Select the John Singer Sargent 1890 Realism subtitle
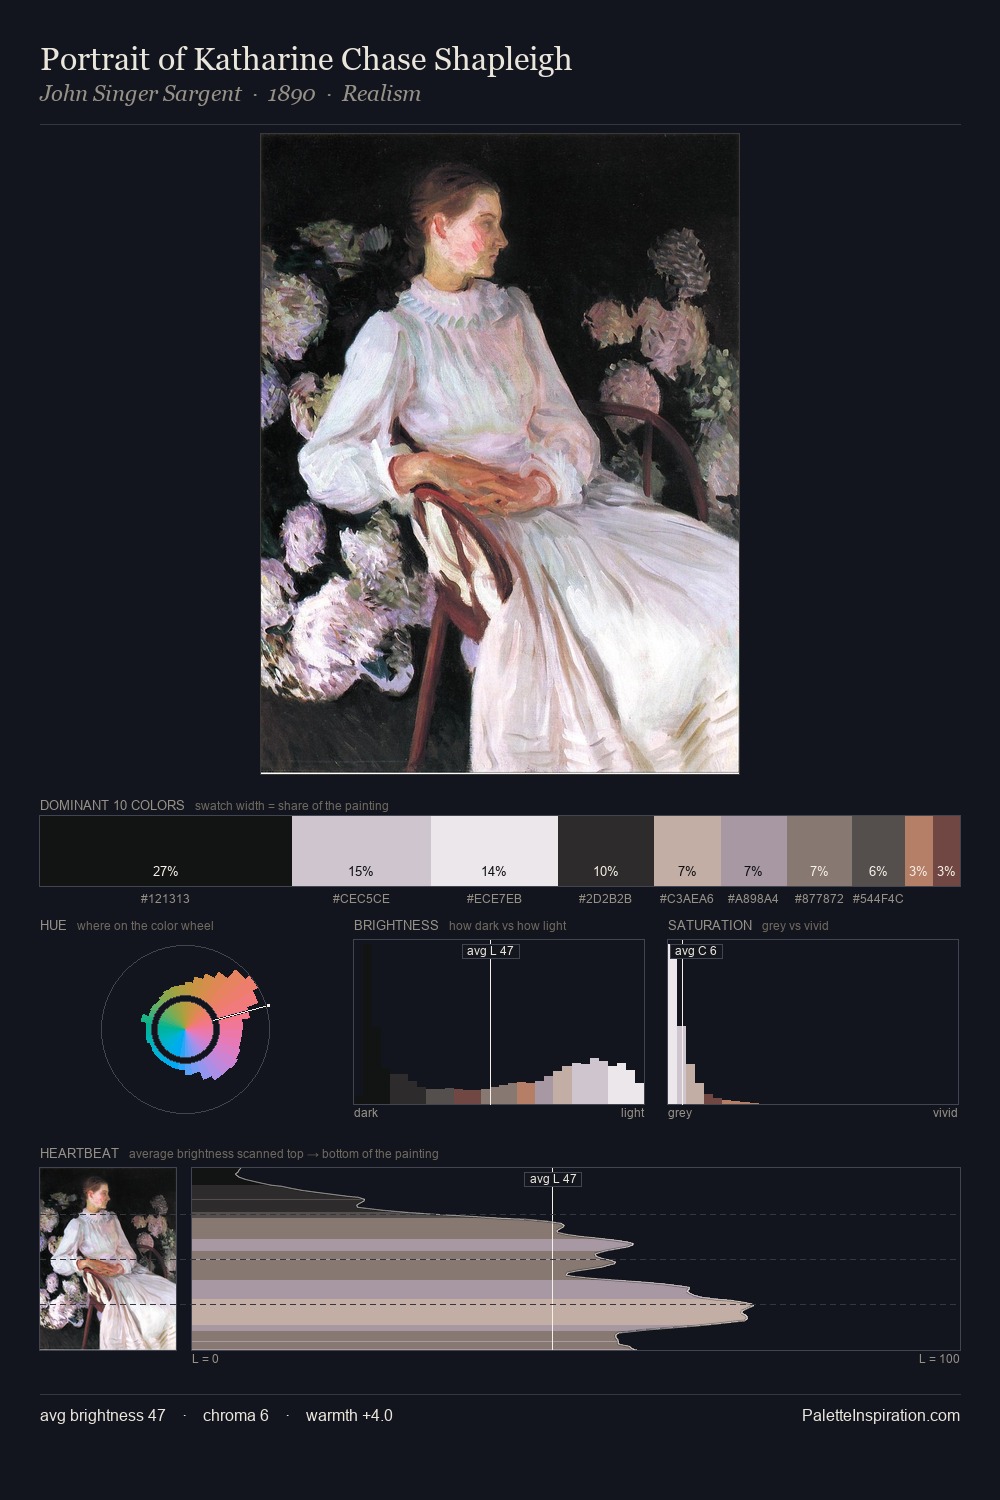Image resolution: width=1000 pixels, height=1500 pixels. click(230, 94)
